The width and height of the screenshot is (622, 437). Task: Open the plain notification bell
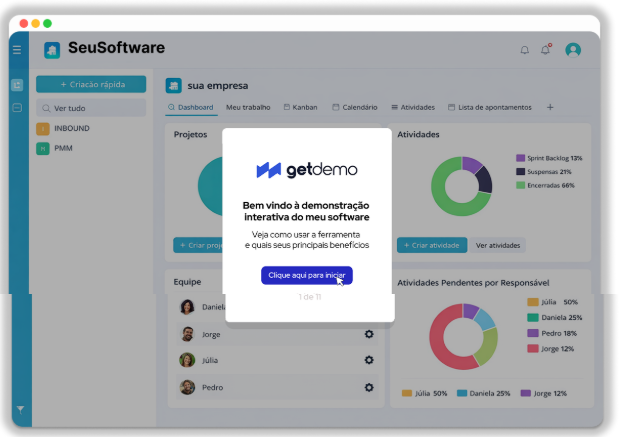524,50
